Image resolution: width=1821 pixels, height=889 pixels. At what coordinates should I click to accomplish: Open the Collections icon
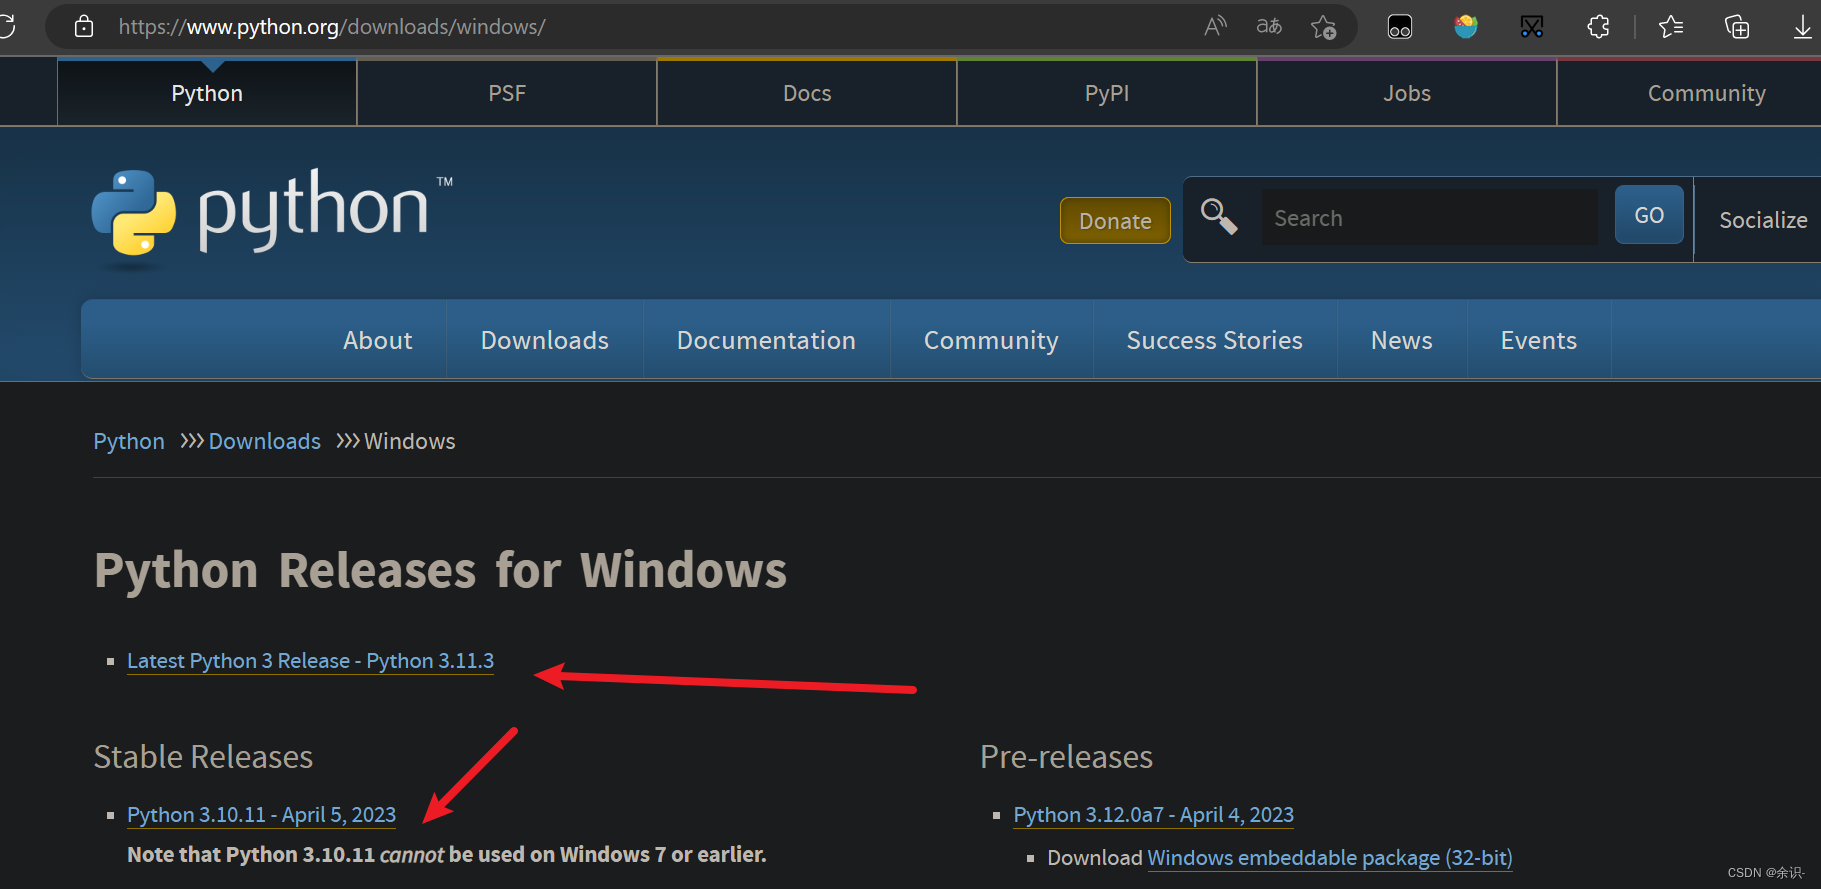[x=1737, y=26]
